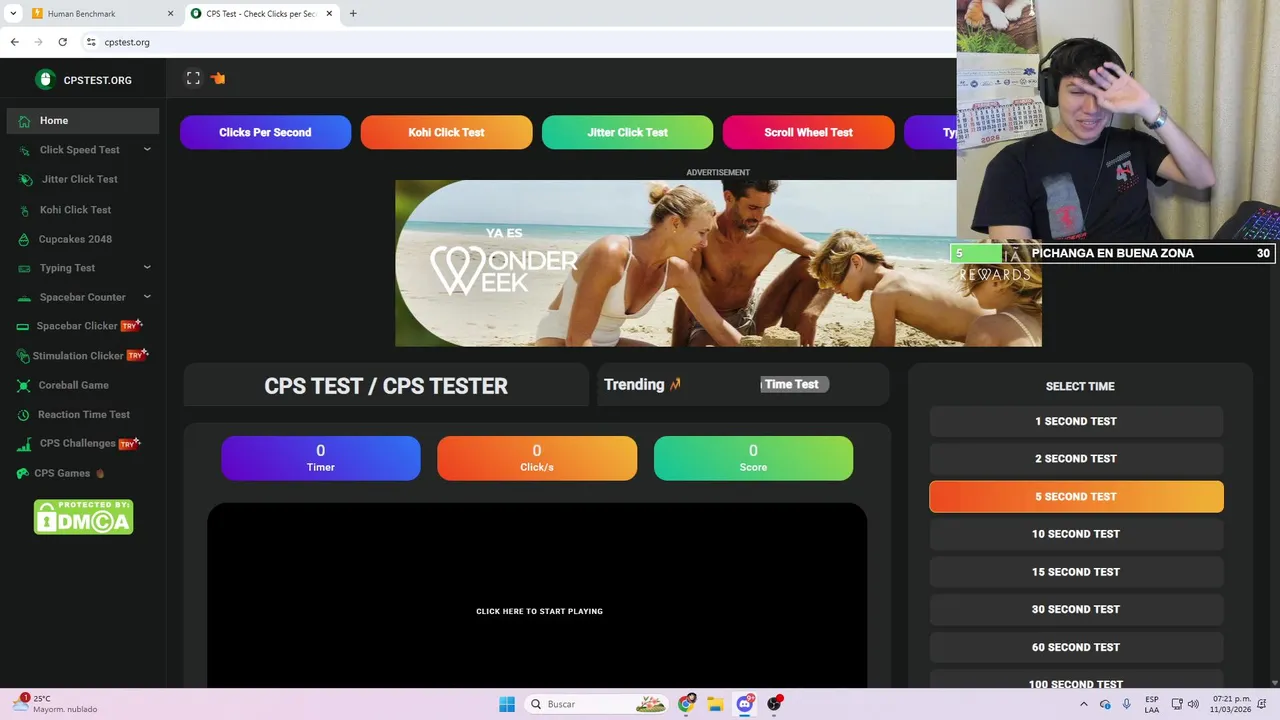This screenshot has width=1280, height=720.
Task: Select the Kohi Click Test tab
Action: (446, 132)
